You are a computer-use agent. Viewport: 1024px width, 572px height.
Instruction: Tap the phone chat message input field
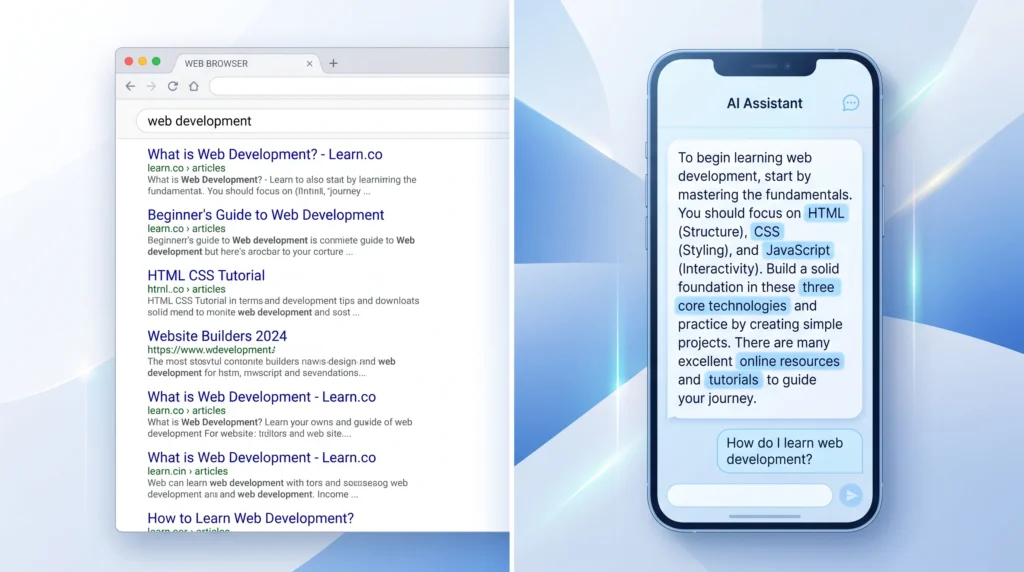tap(750, 496)
